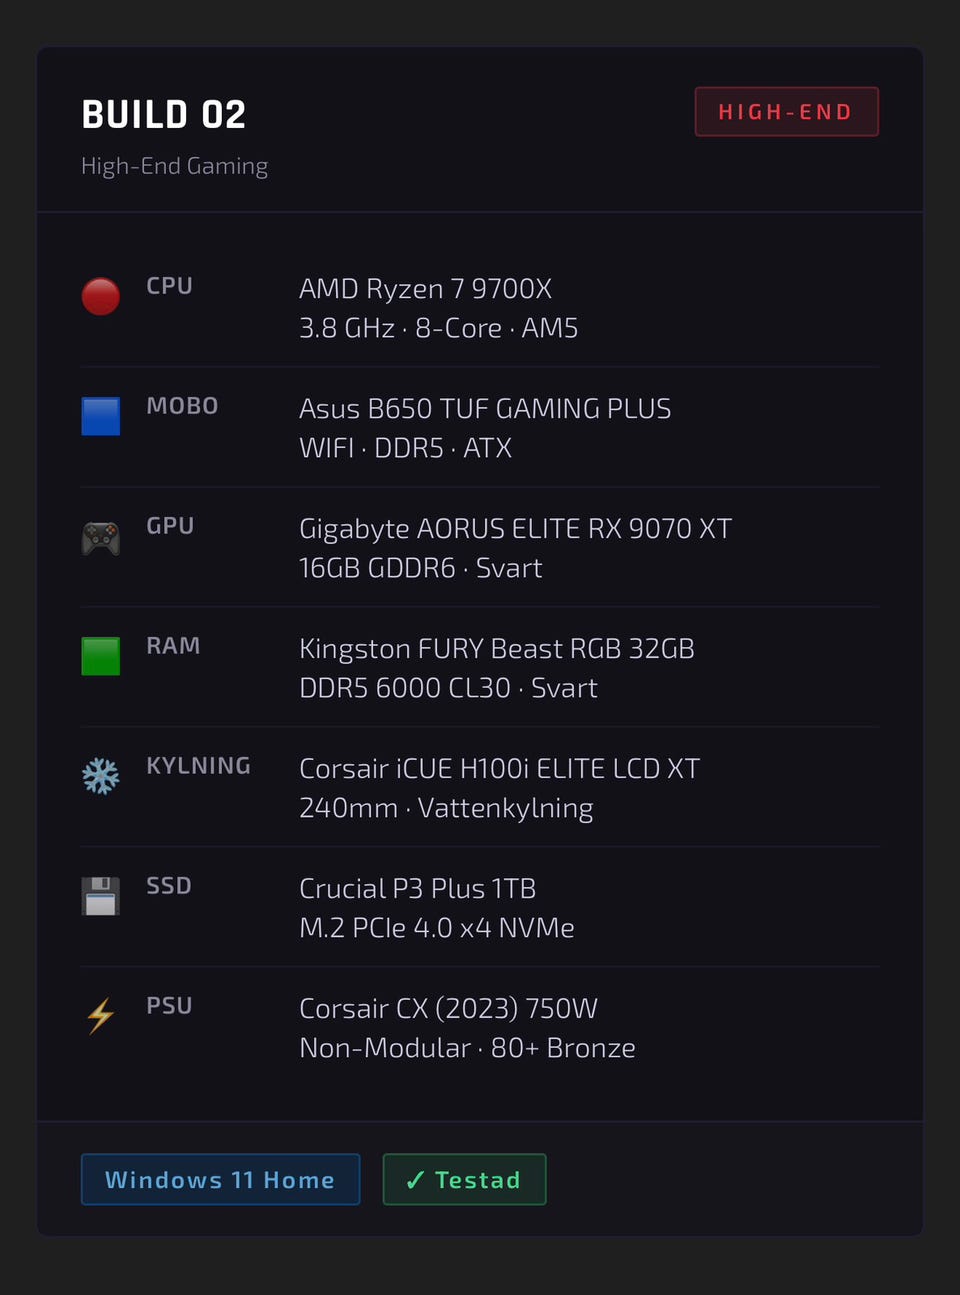This screenshot has width=960, height=1295.
Task: Click the blue square MOBO icon
Action: tap(100, 416)
